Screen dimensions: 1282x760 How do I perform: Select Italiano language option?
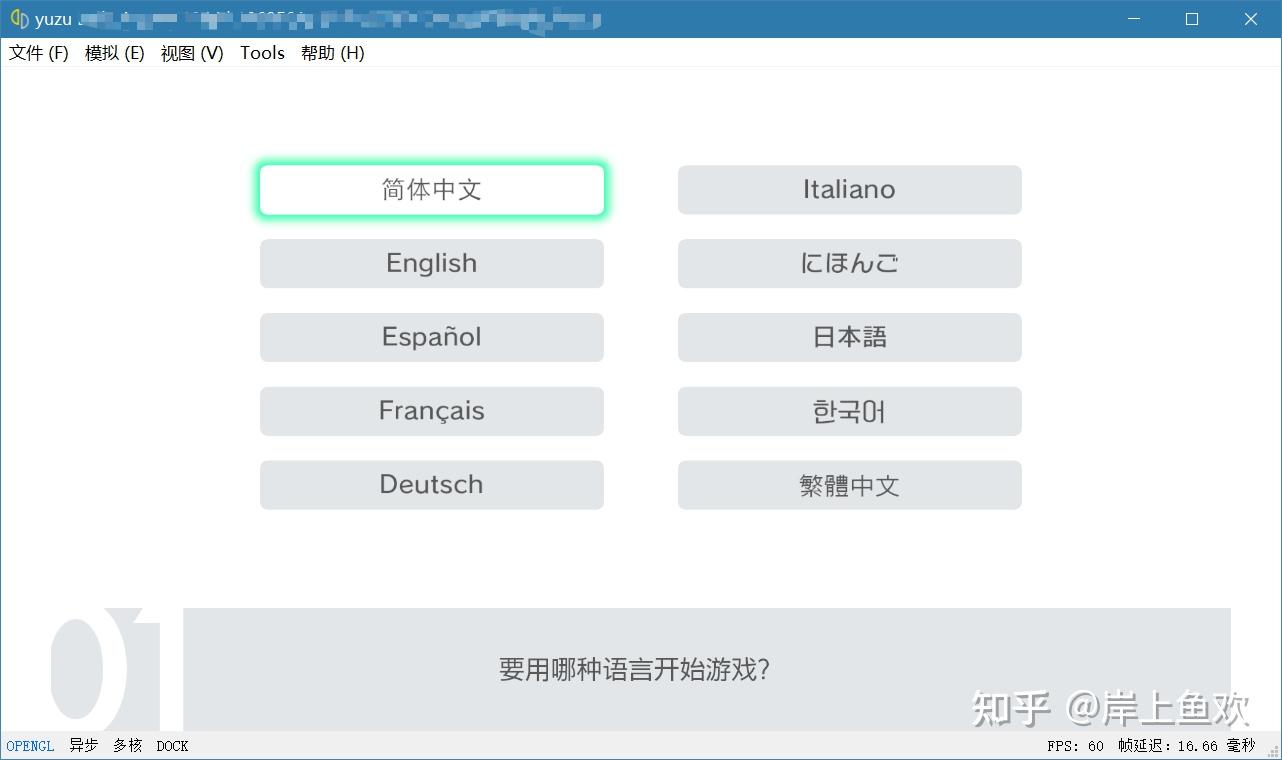pyautogui.click(x=850, y=190)
